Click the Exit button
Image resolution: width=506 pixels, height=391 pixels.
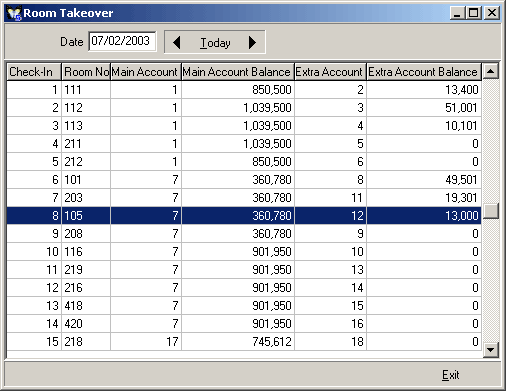(x=450, y=375)
